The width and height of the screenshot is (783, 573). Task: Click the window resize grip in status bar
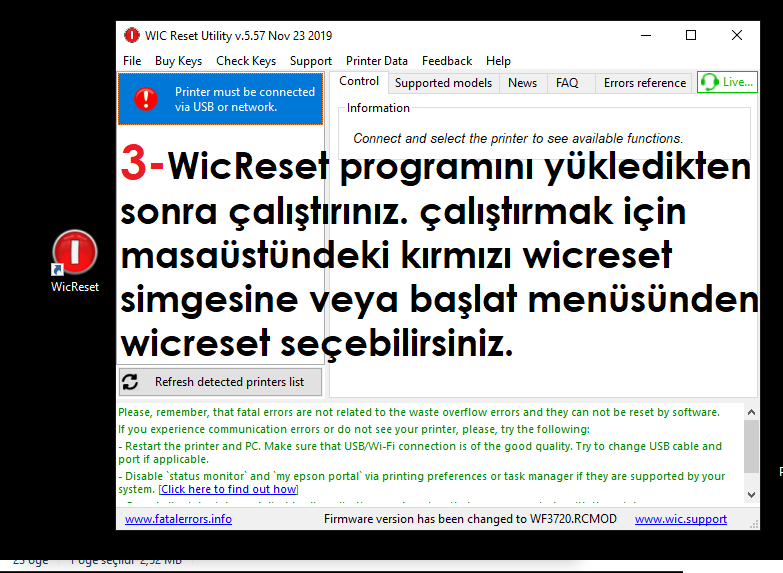pos(755,524)
